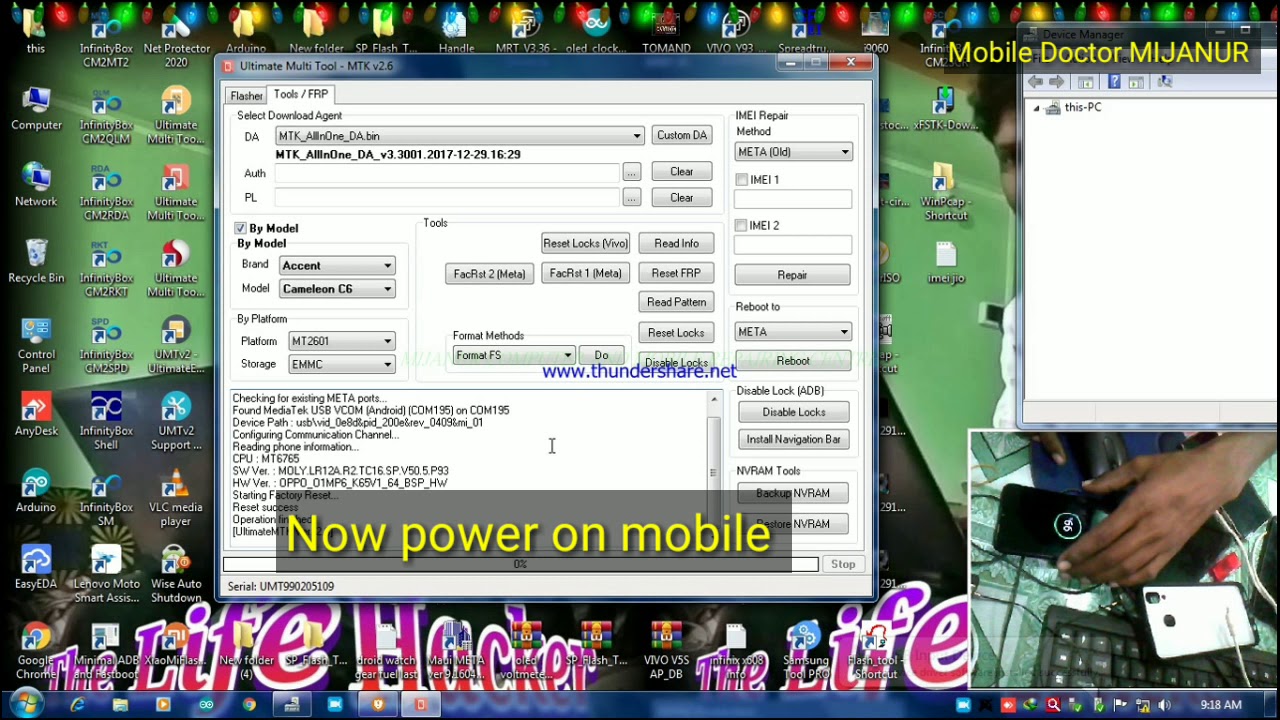Open the InfinityBox CM2RKT shortcut
The image size is (1280, 720).
pos(106,268)
